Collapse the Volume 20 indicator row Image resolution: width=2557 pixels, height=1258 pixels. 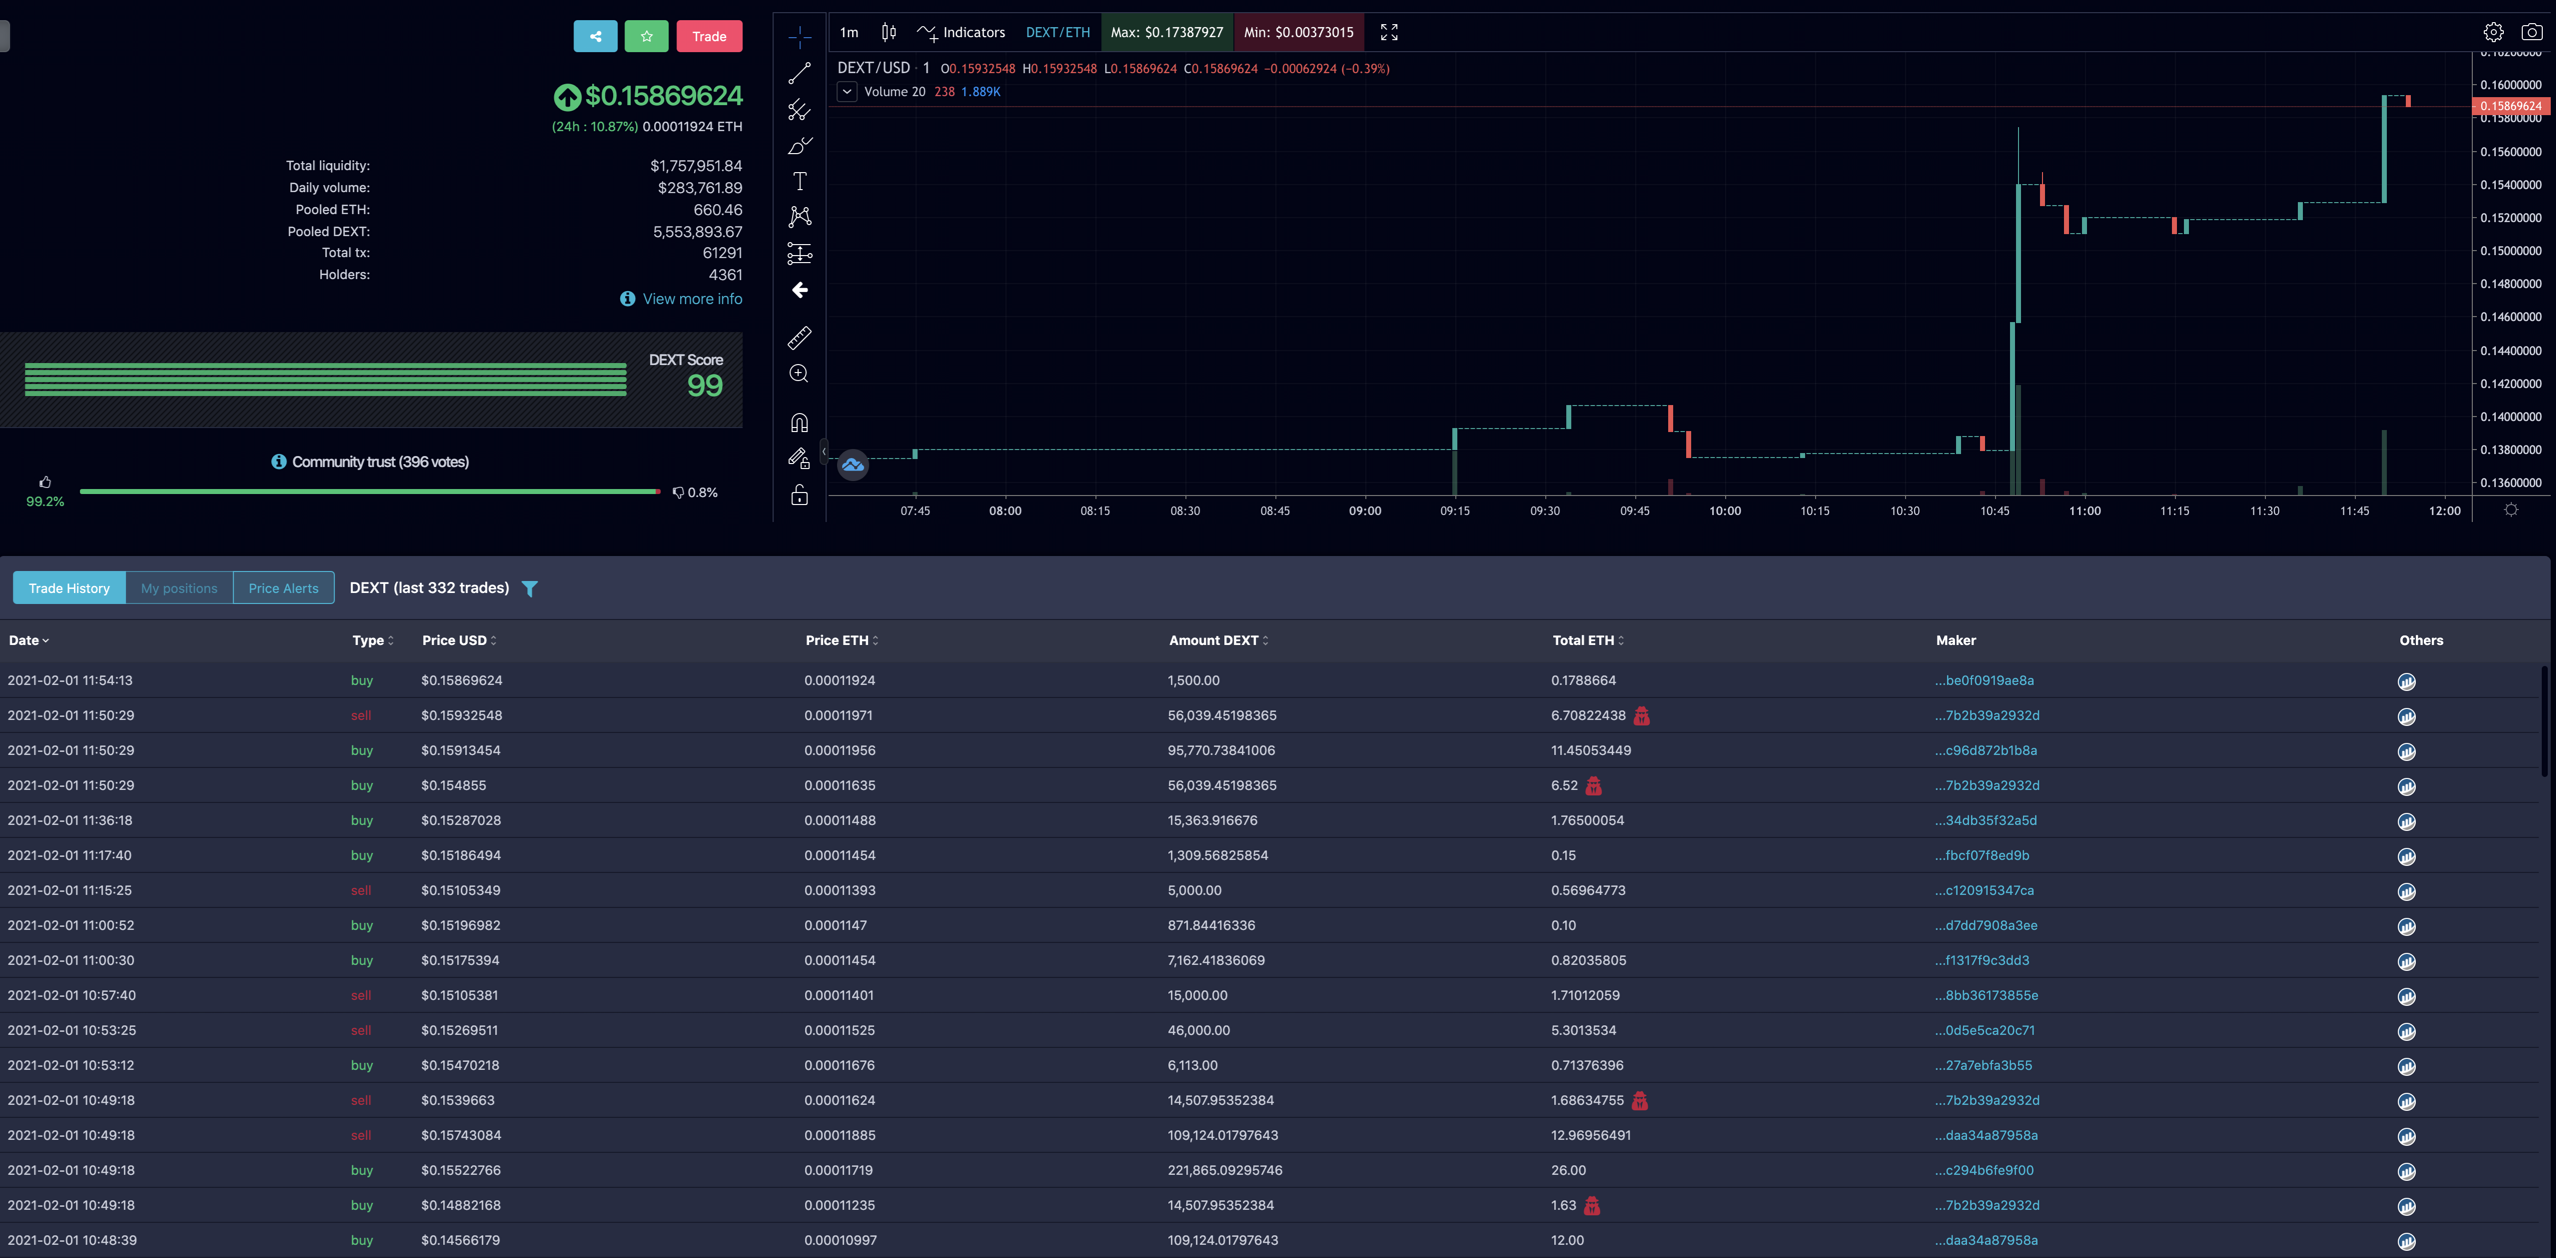[847, 91]
